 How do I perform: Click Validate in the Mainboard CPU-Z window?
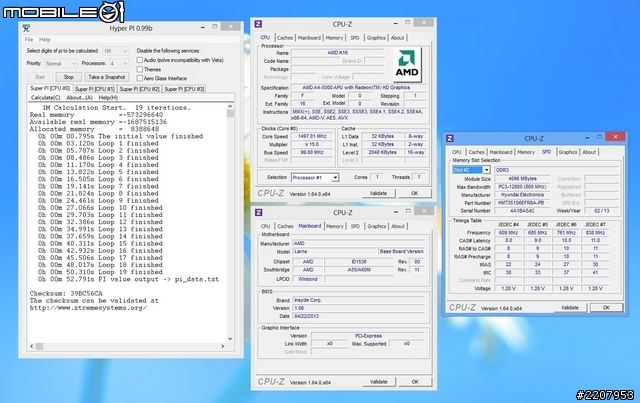(379, 382)
